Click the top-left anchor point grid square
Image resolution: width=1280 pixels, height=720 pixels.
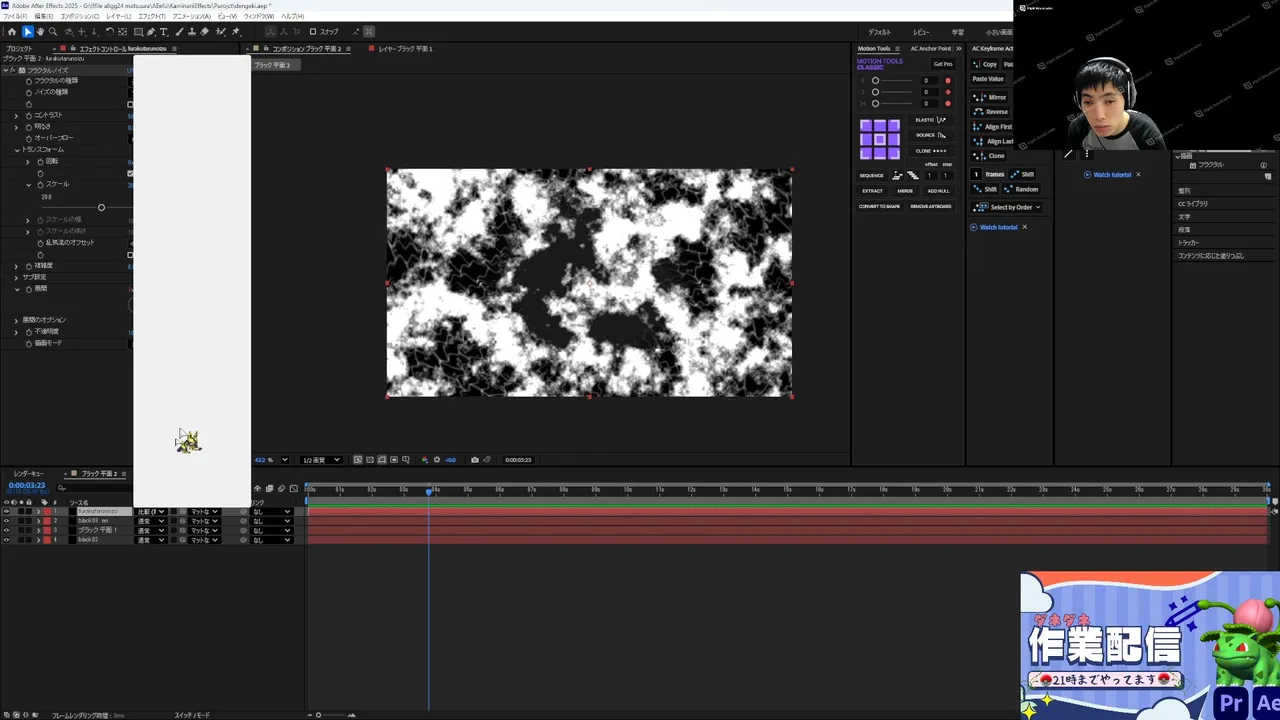(866, 126)
